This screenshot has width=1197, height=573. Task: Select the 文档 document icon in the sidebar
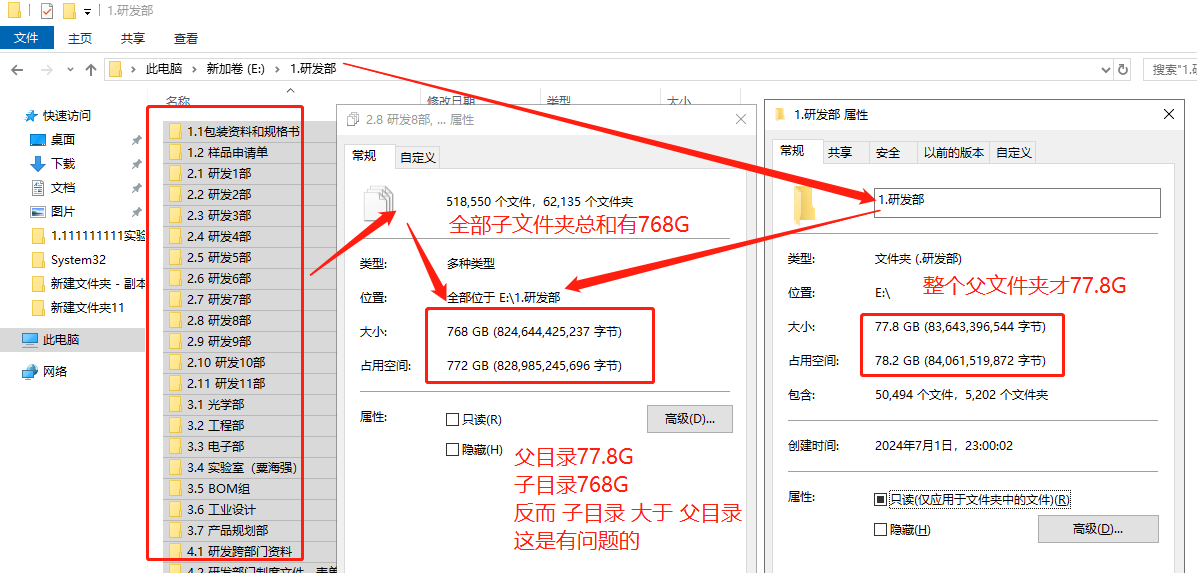click(x=38, y=188)
